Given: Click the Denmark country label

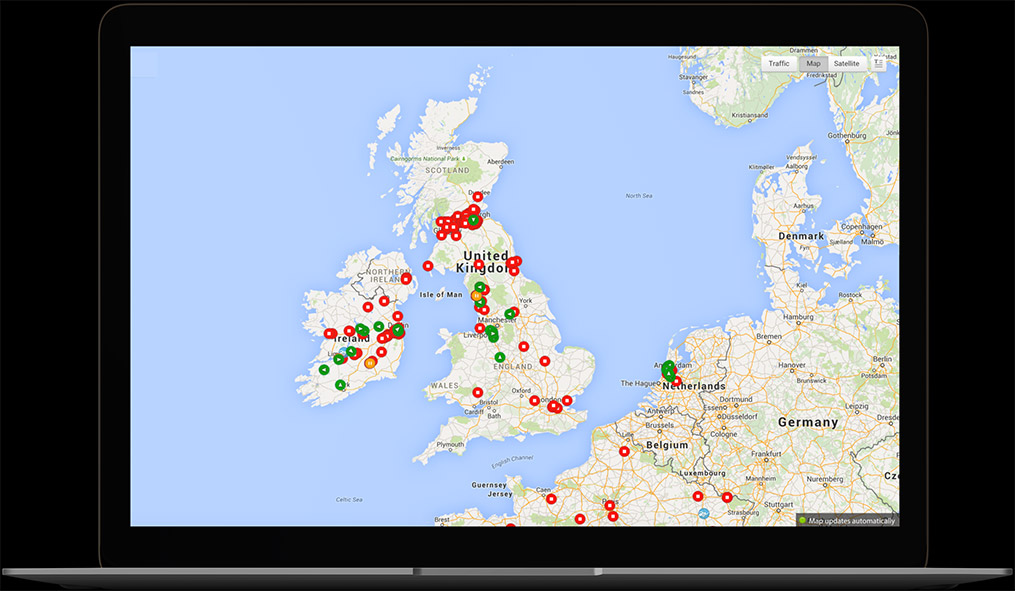Looking at the screenshot, I should [x=801, y=236].
